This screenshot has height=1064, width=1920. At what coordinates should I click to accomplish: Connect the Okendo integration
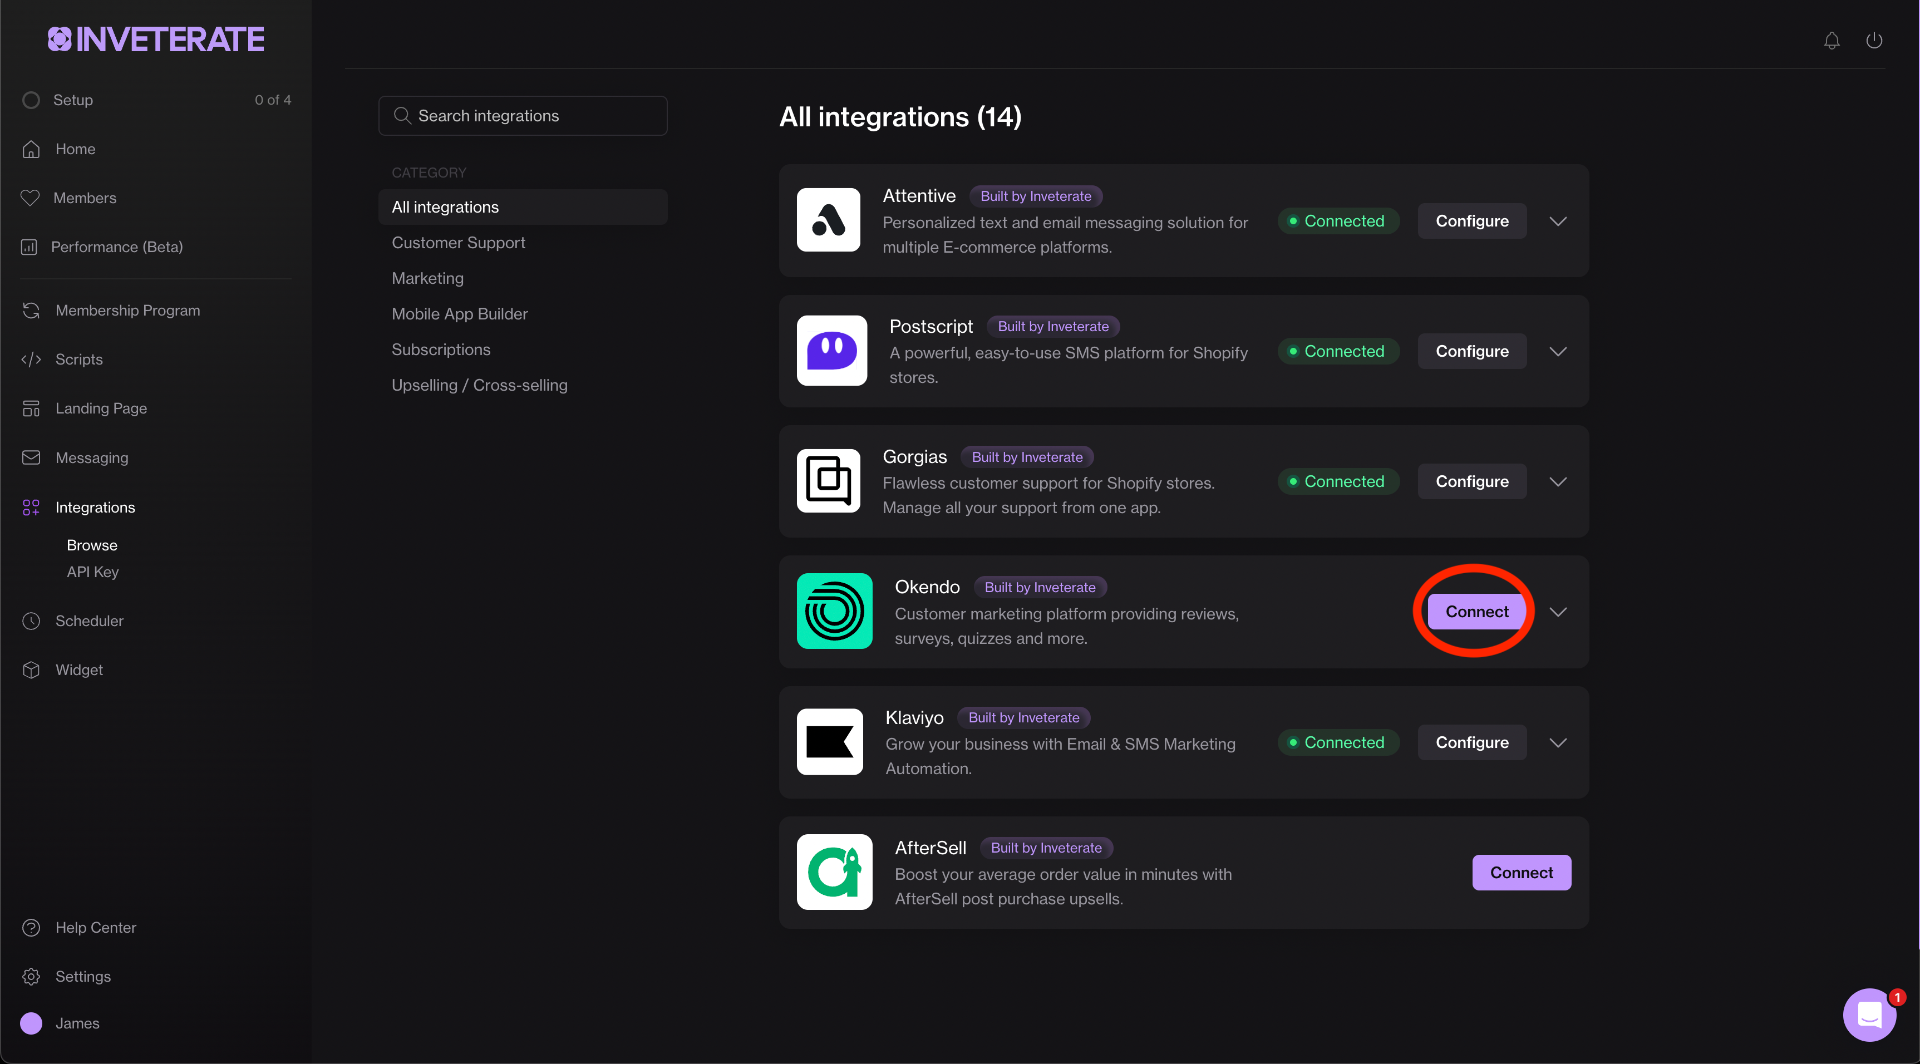1476,612
